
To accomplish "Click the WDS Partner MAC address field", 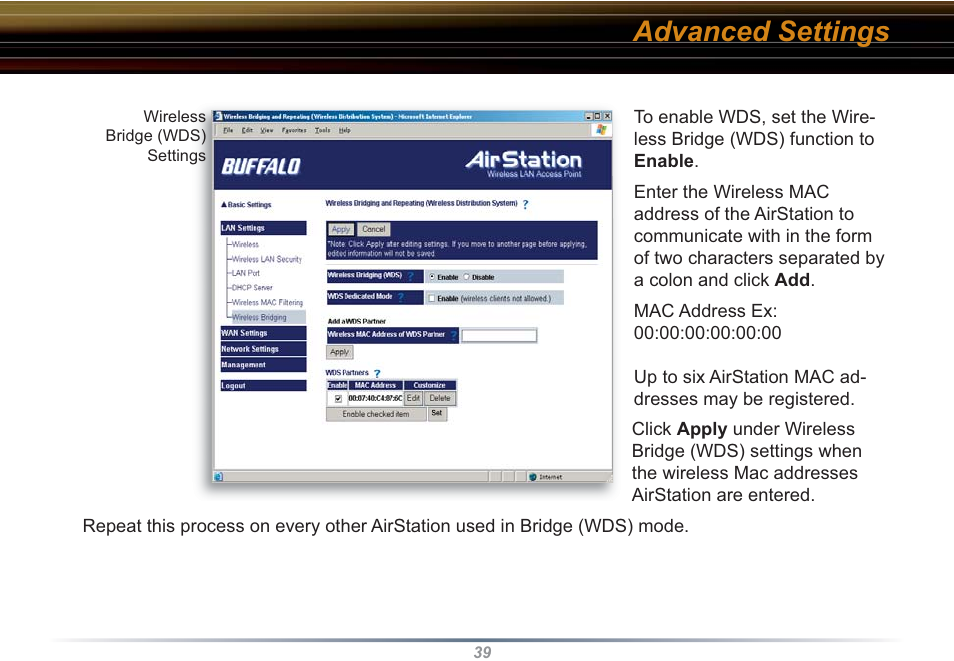I will (499, 335).
